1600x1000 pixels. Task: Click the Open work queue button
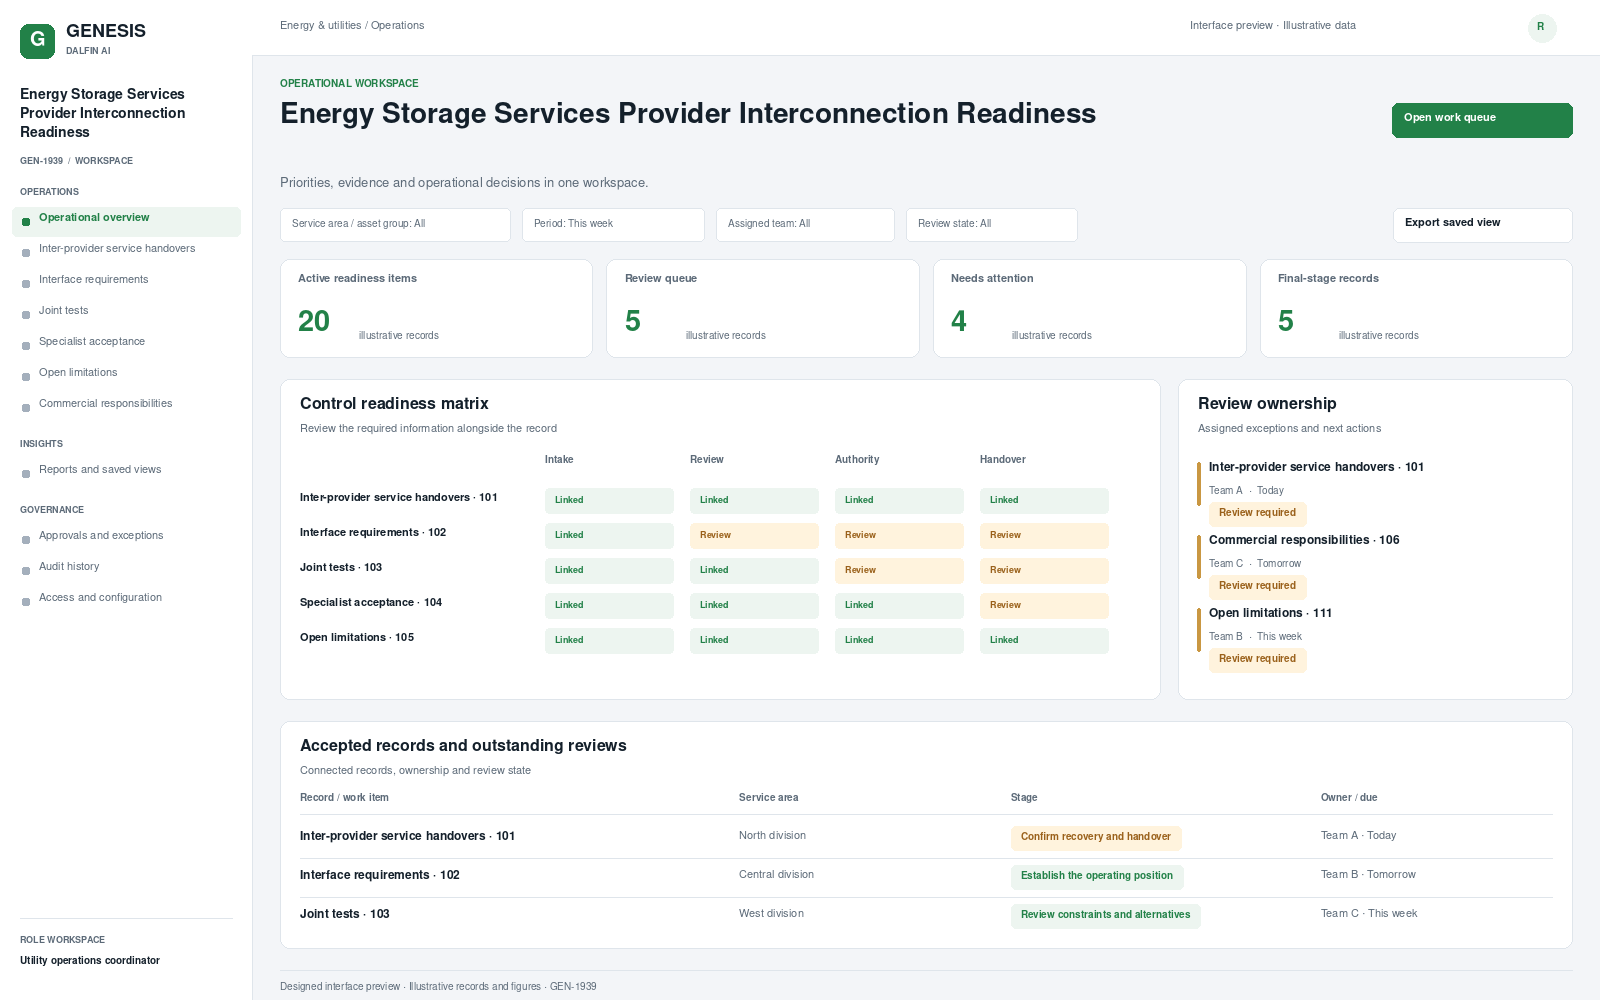pos(1482,120)
